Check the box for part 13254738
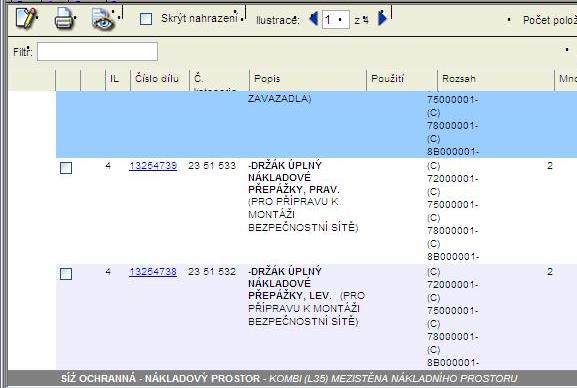Screen dimensions: 577x388 (x=66, y=274)
